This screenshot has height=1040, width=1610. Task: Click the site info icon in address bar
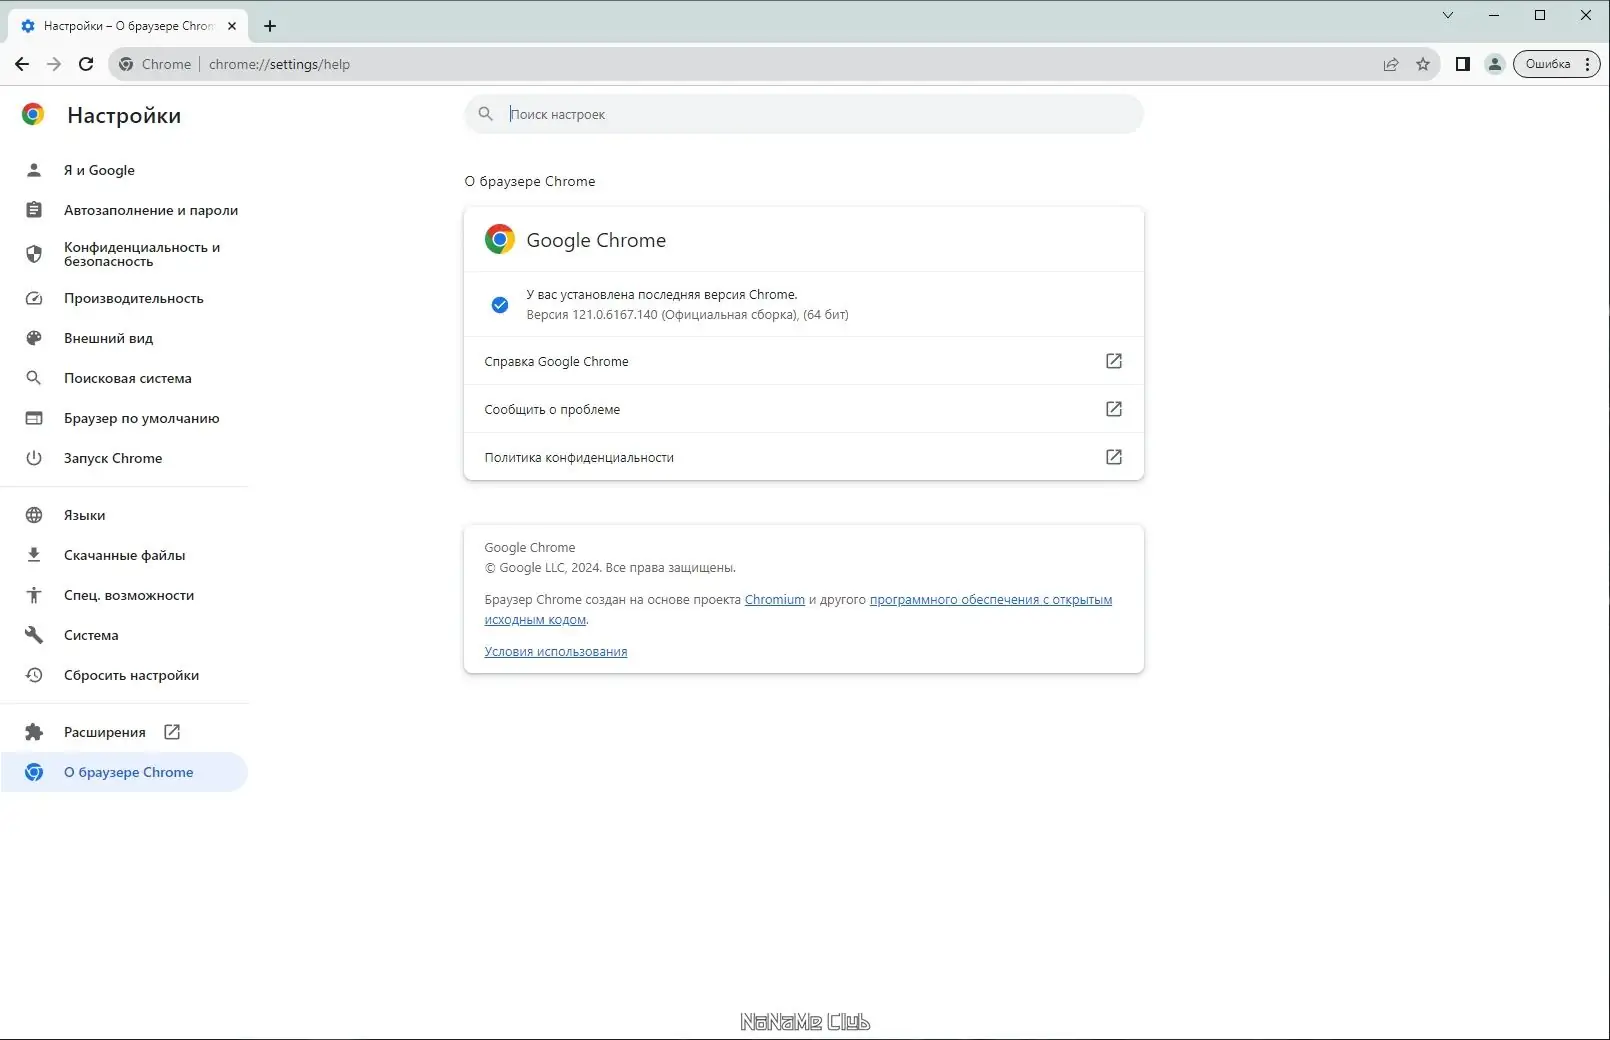[x=126, y=64]
